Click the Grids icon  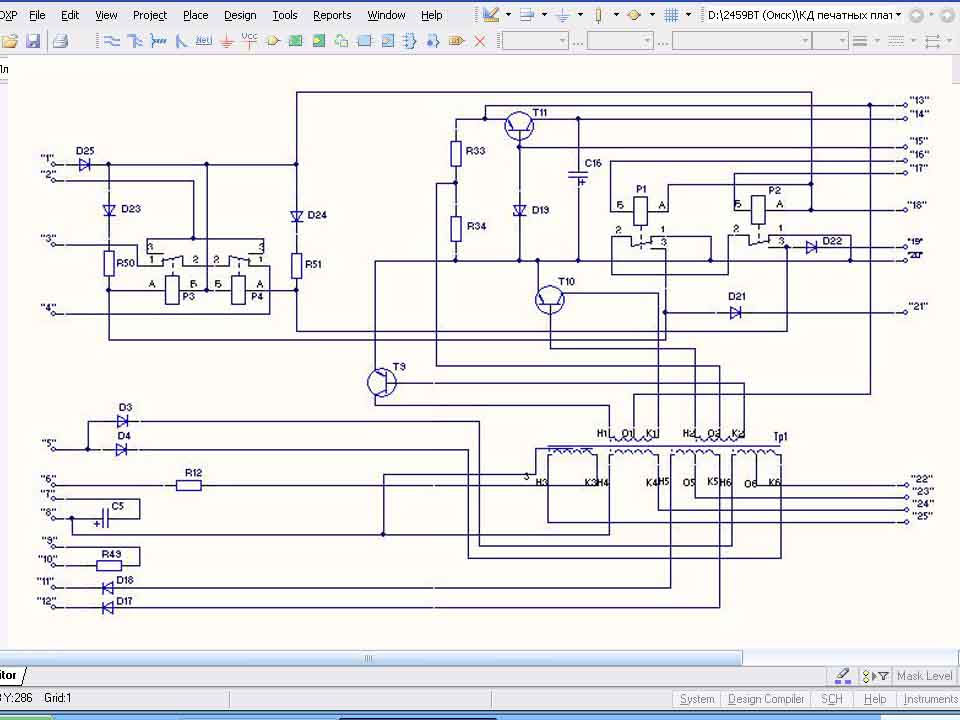[671, 15]
